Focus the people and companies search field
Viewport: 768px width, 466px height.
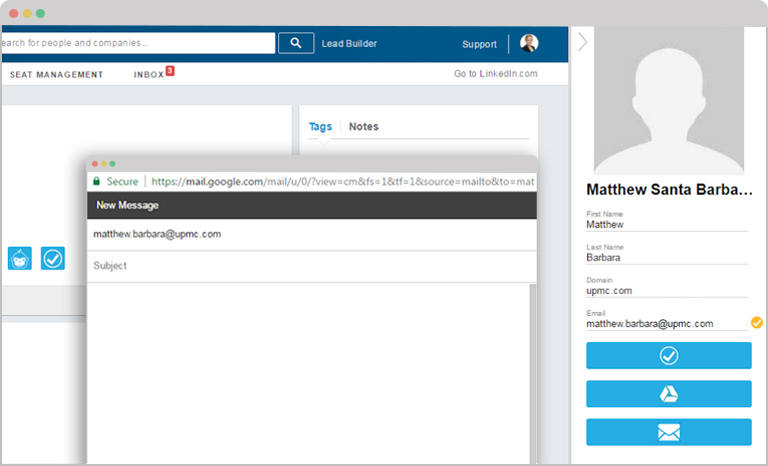(x=138, y=43)
